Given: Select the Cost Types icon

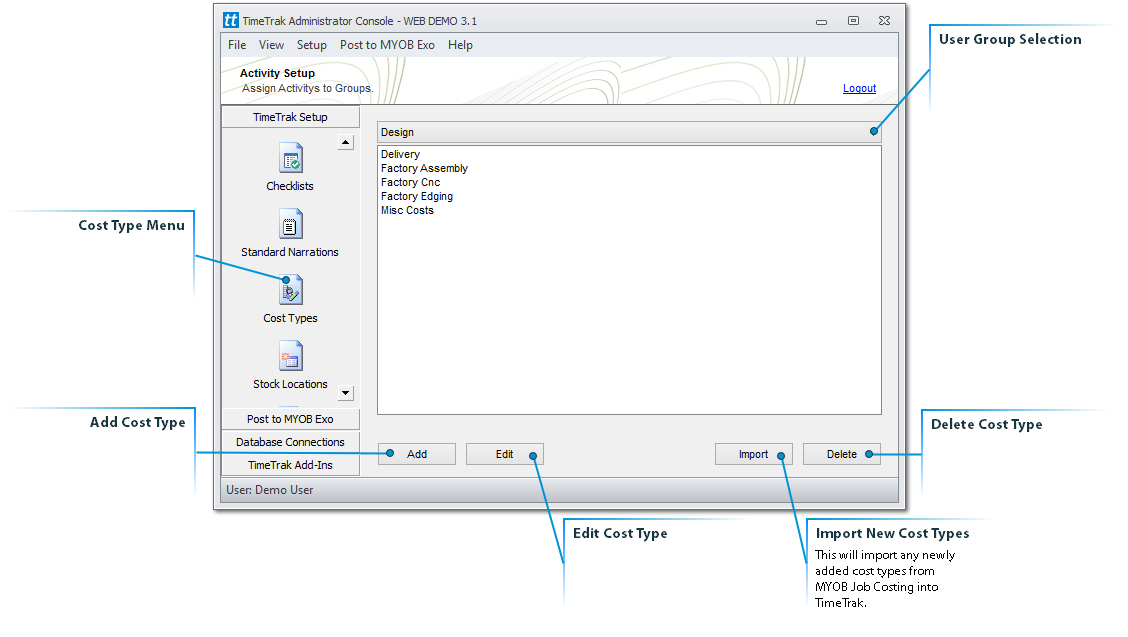Looking at the screenshot, I should pyautogui.click(x=291, y=290).
